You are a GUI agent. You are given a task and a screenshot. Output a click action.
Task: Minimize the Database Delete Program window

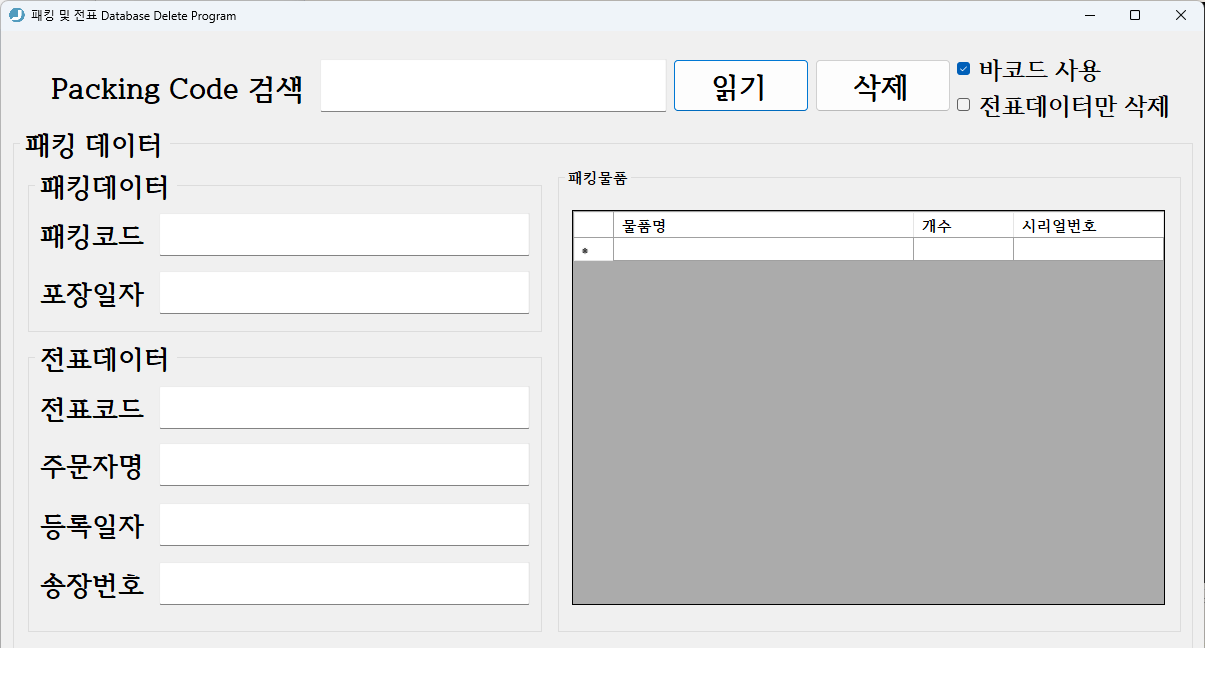[1089, 15]
